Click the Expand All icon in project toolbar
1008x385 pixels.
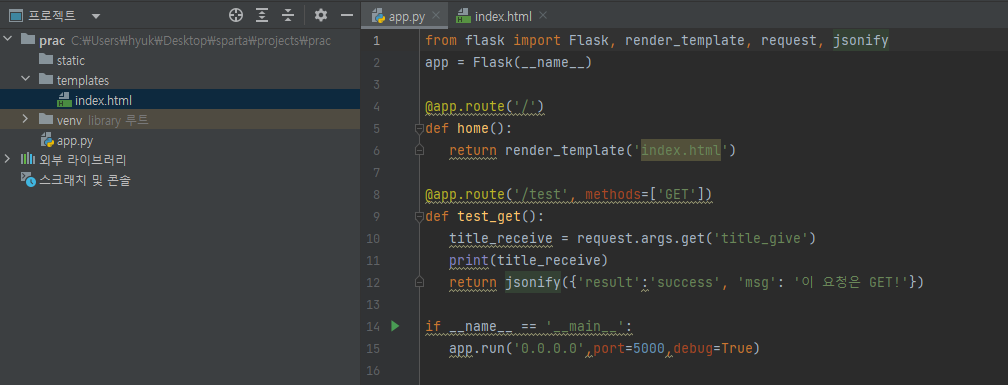(x=262, y=15)
